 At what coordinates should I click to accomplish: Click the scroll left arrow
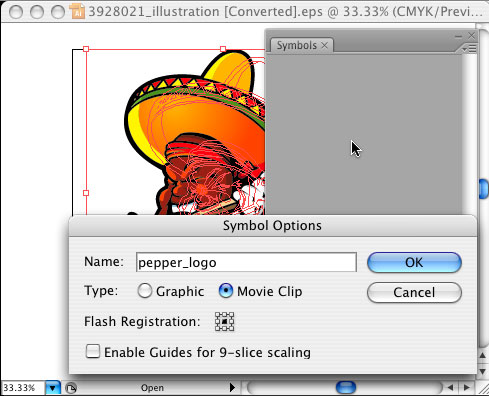point(450,388)
